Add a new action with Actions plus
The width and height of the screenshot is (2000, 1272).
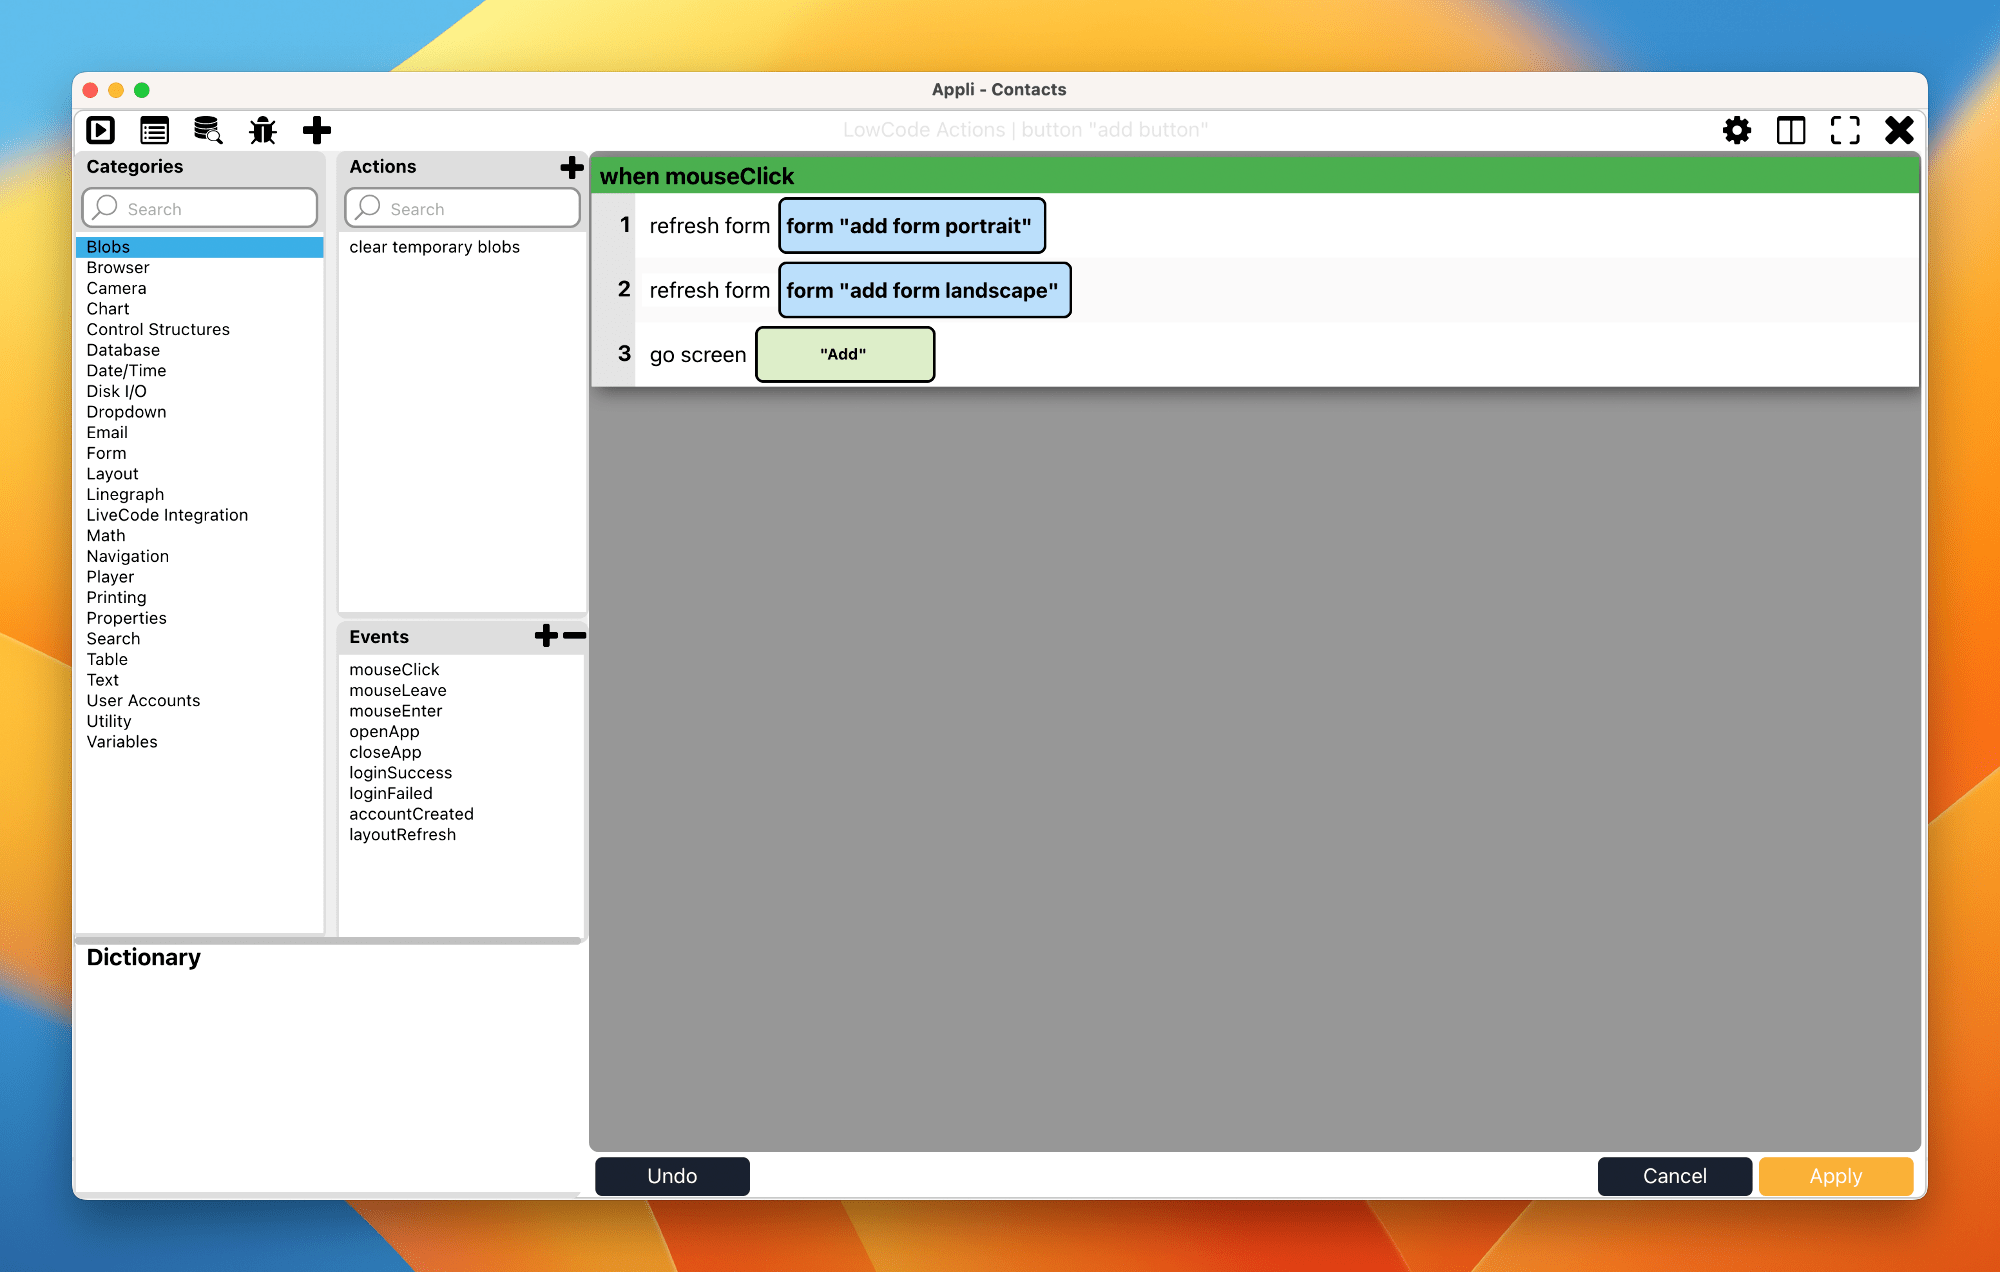tap(572, 167)
